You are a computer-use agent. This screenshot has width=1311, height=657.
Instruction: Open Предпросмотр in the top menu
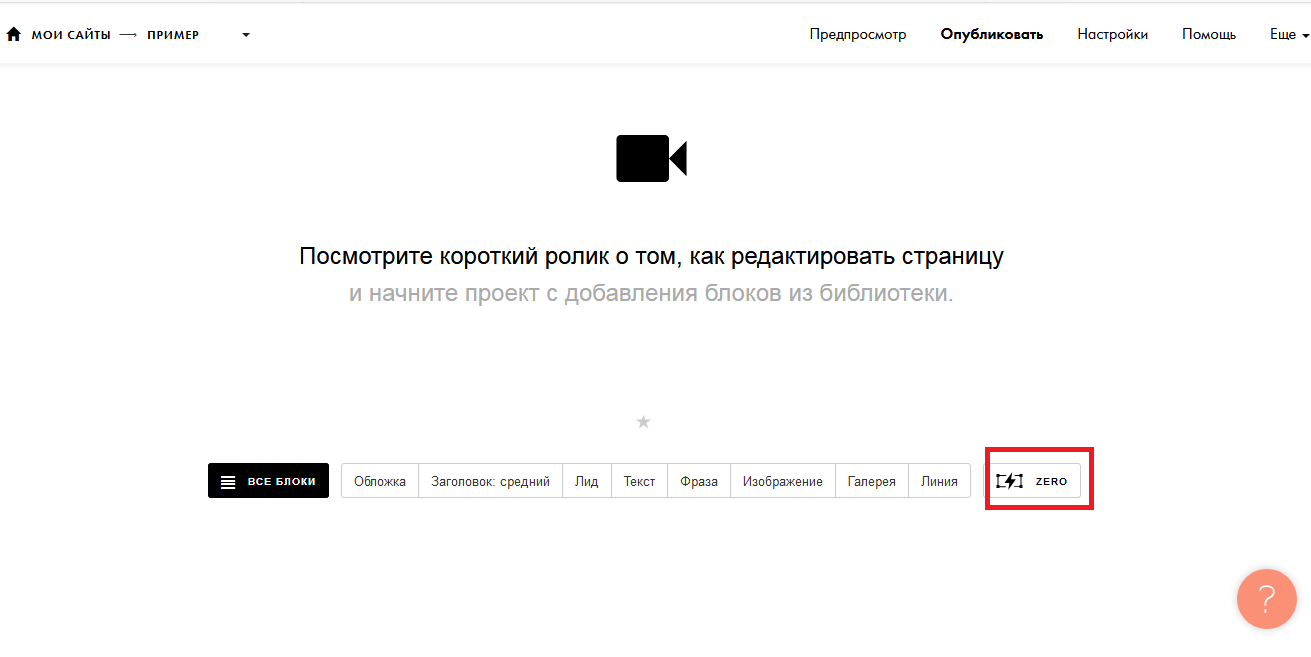[x=858, y=34]
